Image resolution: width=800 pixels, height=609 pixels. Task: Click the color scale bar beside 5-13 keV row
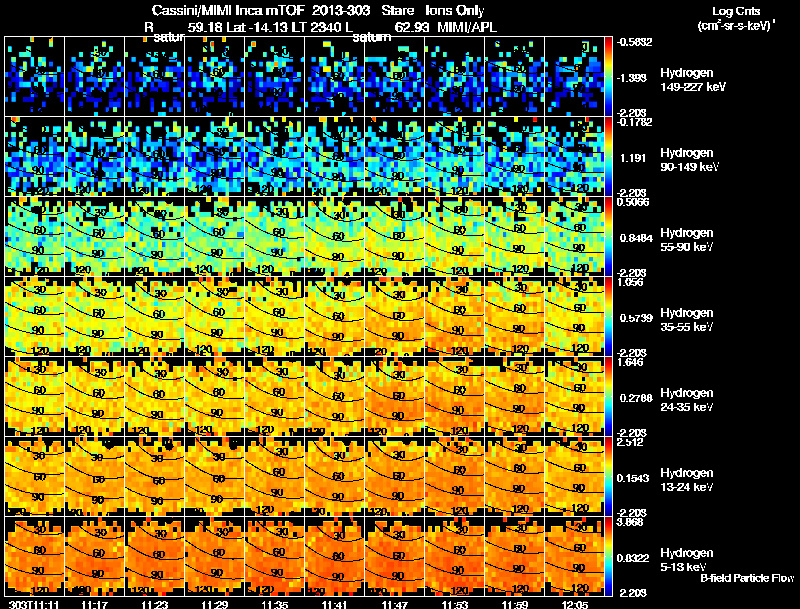click(609, 556)
